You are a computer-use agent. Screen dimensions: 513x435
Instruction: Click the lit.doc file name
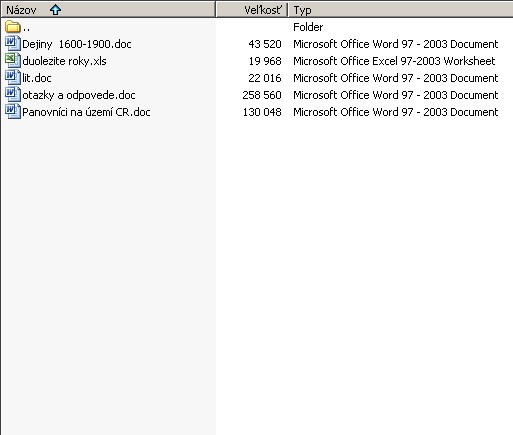pyautogui.click(x=37, y=78)
